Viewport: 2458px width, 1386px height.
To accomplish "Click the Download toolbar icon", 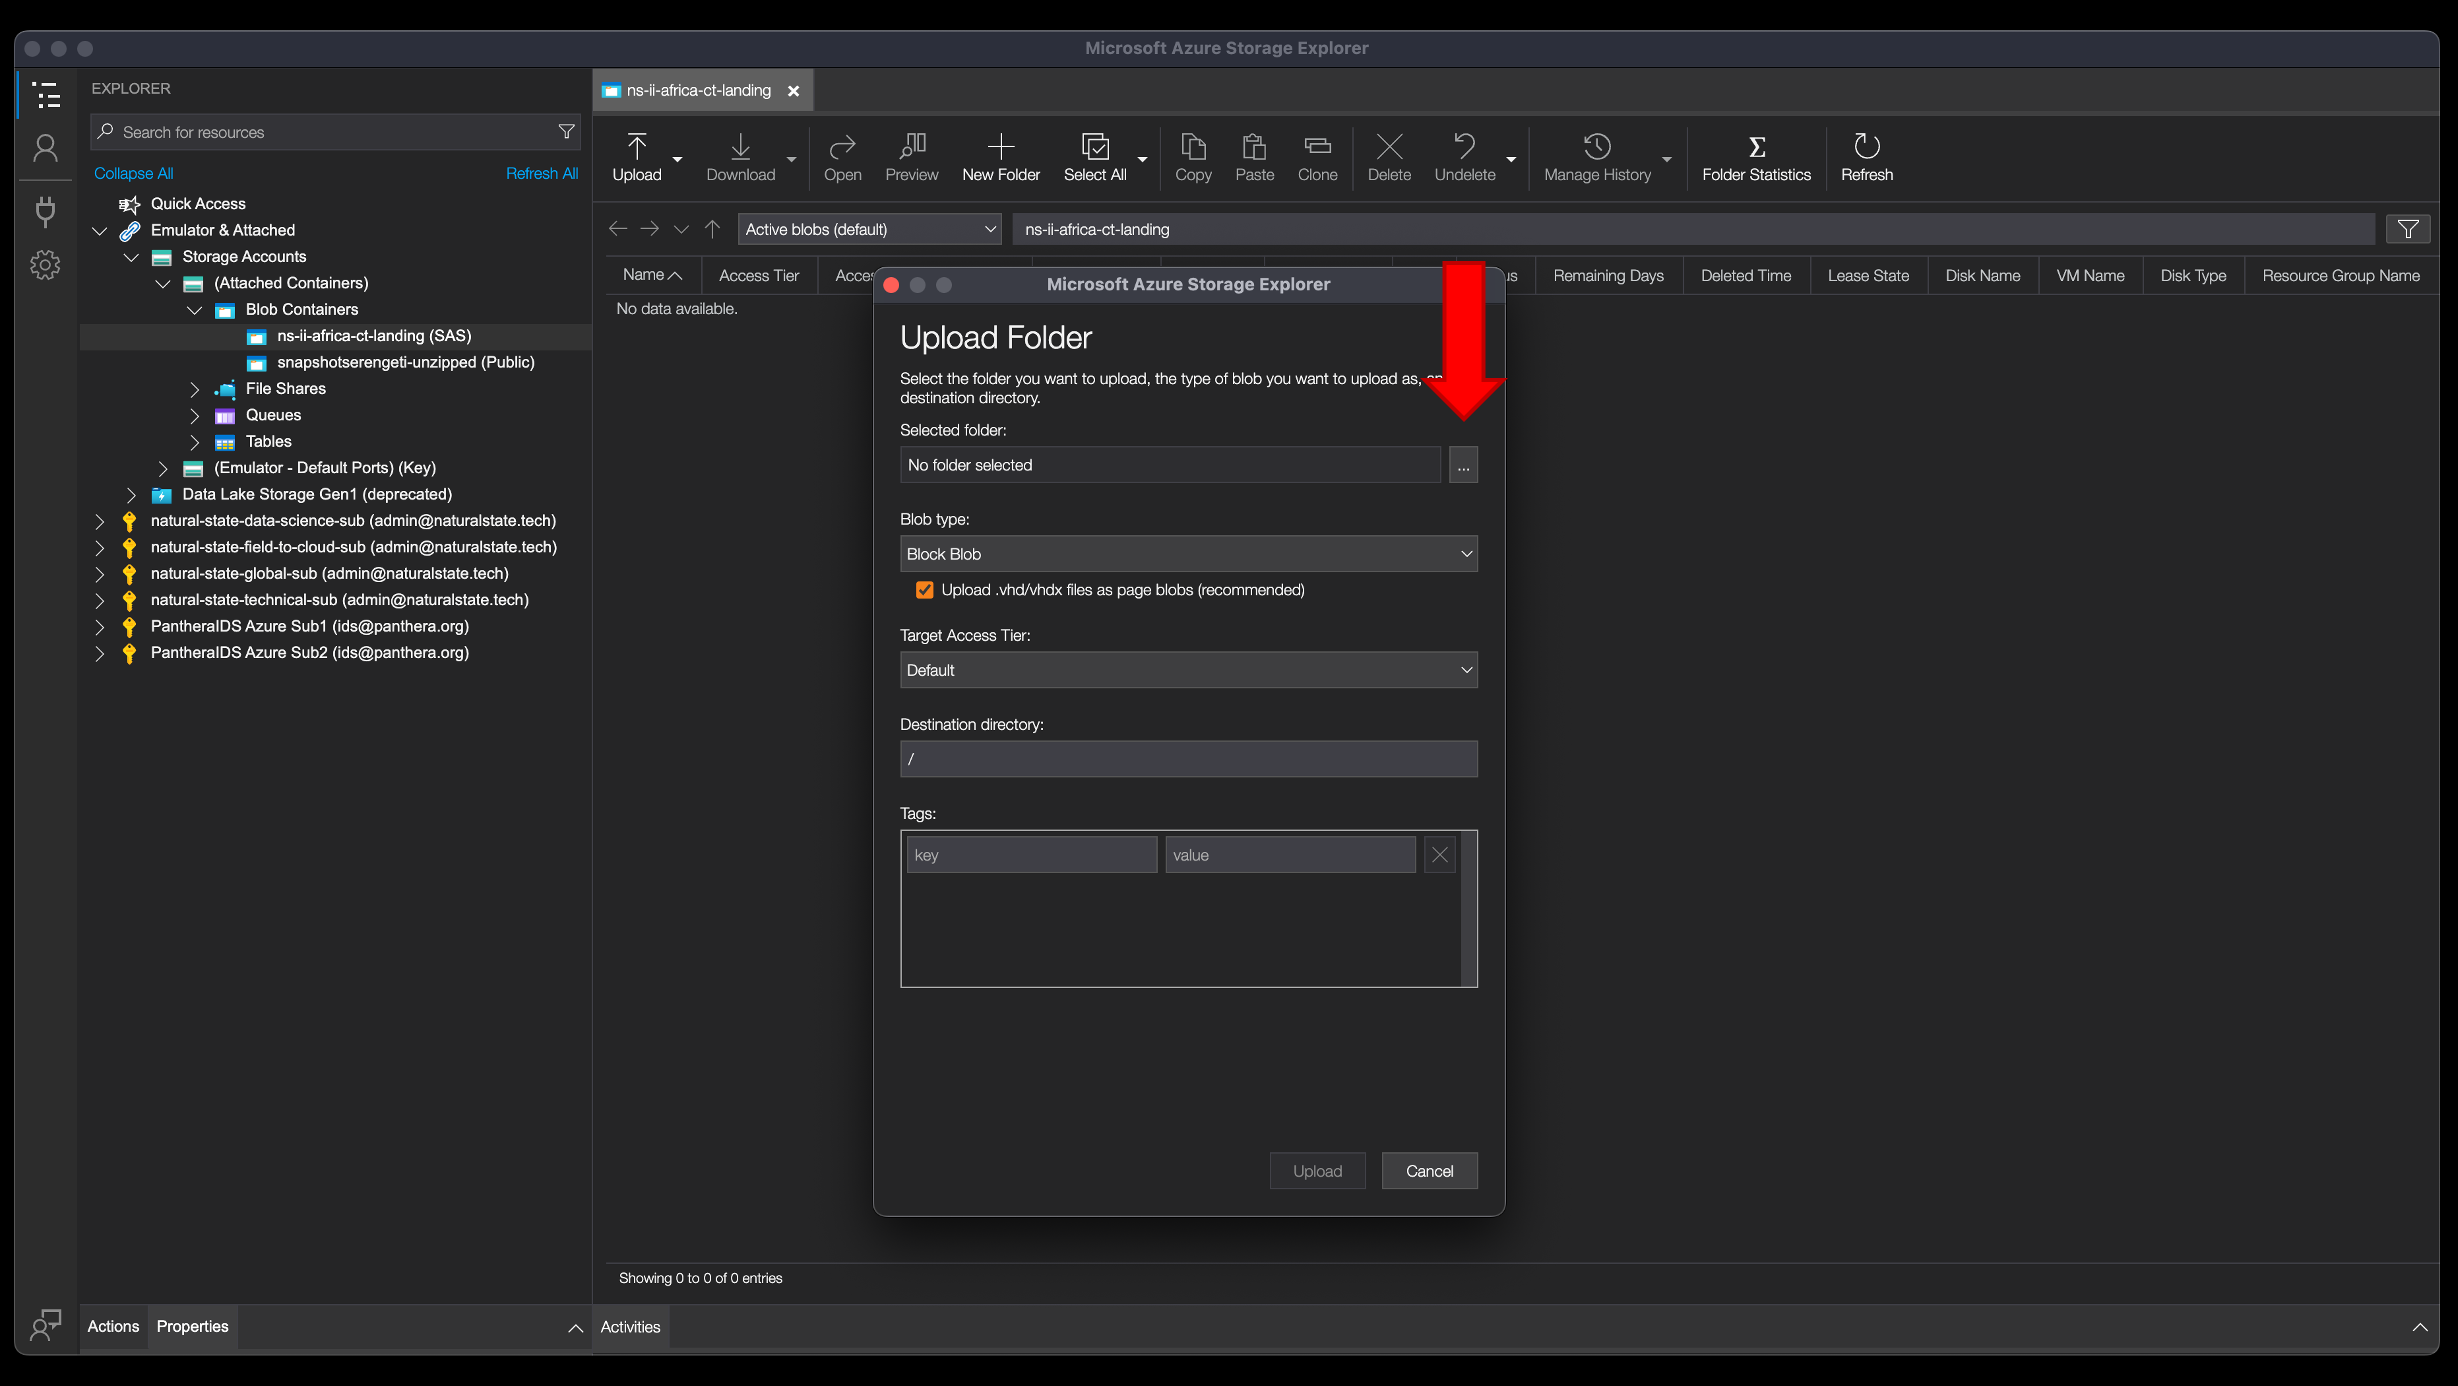I will 740,158.
